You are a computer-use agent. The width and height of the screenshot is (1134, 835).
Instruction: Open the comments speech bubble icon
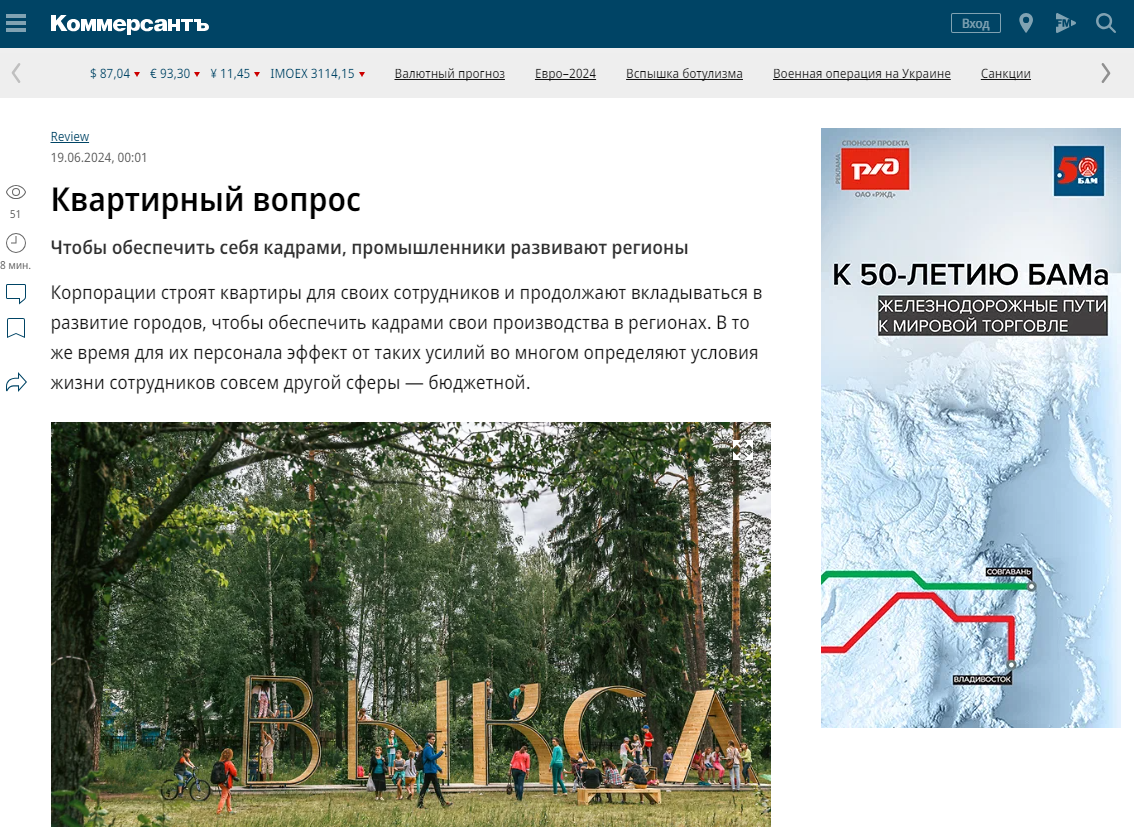[x=16, y=294]
